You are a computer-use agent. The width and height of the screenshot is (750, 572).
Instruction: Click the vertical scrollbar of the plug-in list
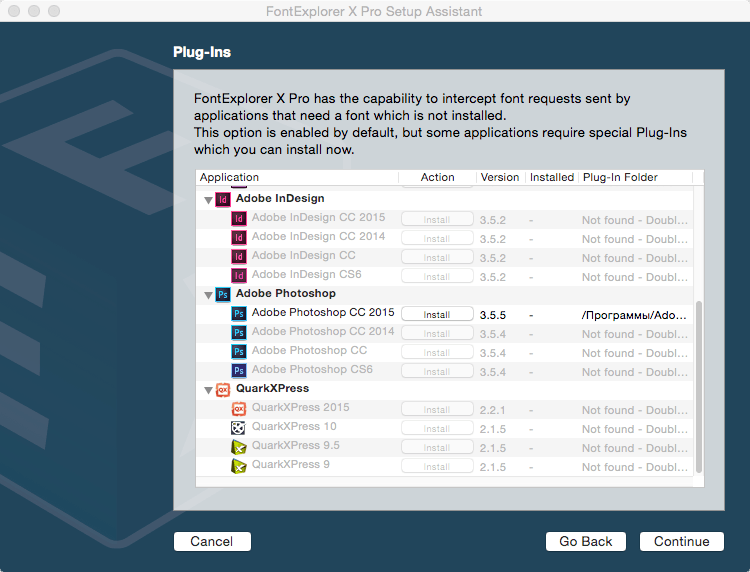coord(699,386)
